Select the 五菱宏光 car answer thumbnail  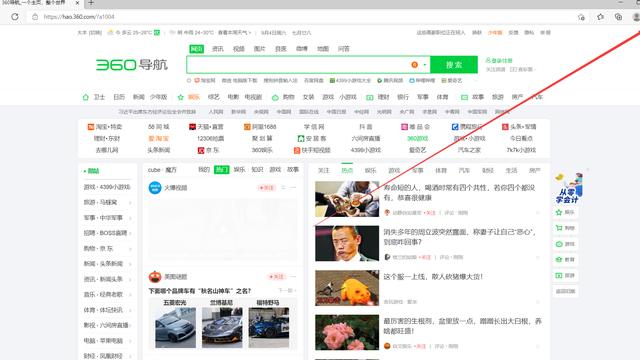click(176, 328)
